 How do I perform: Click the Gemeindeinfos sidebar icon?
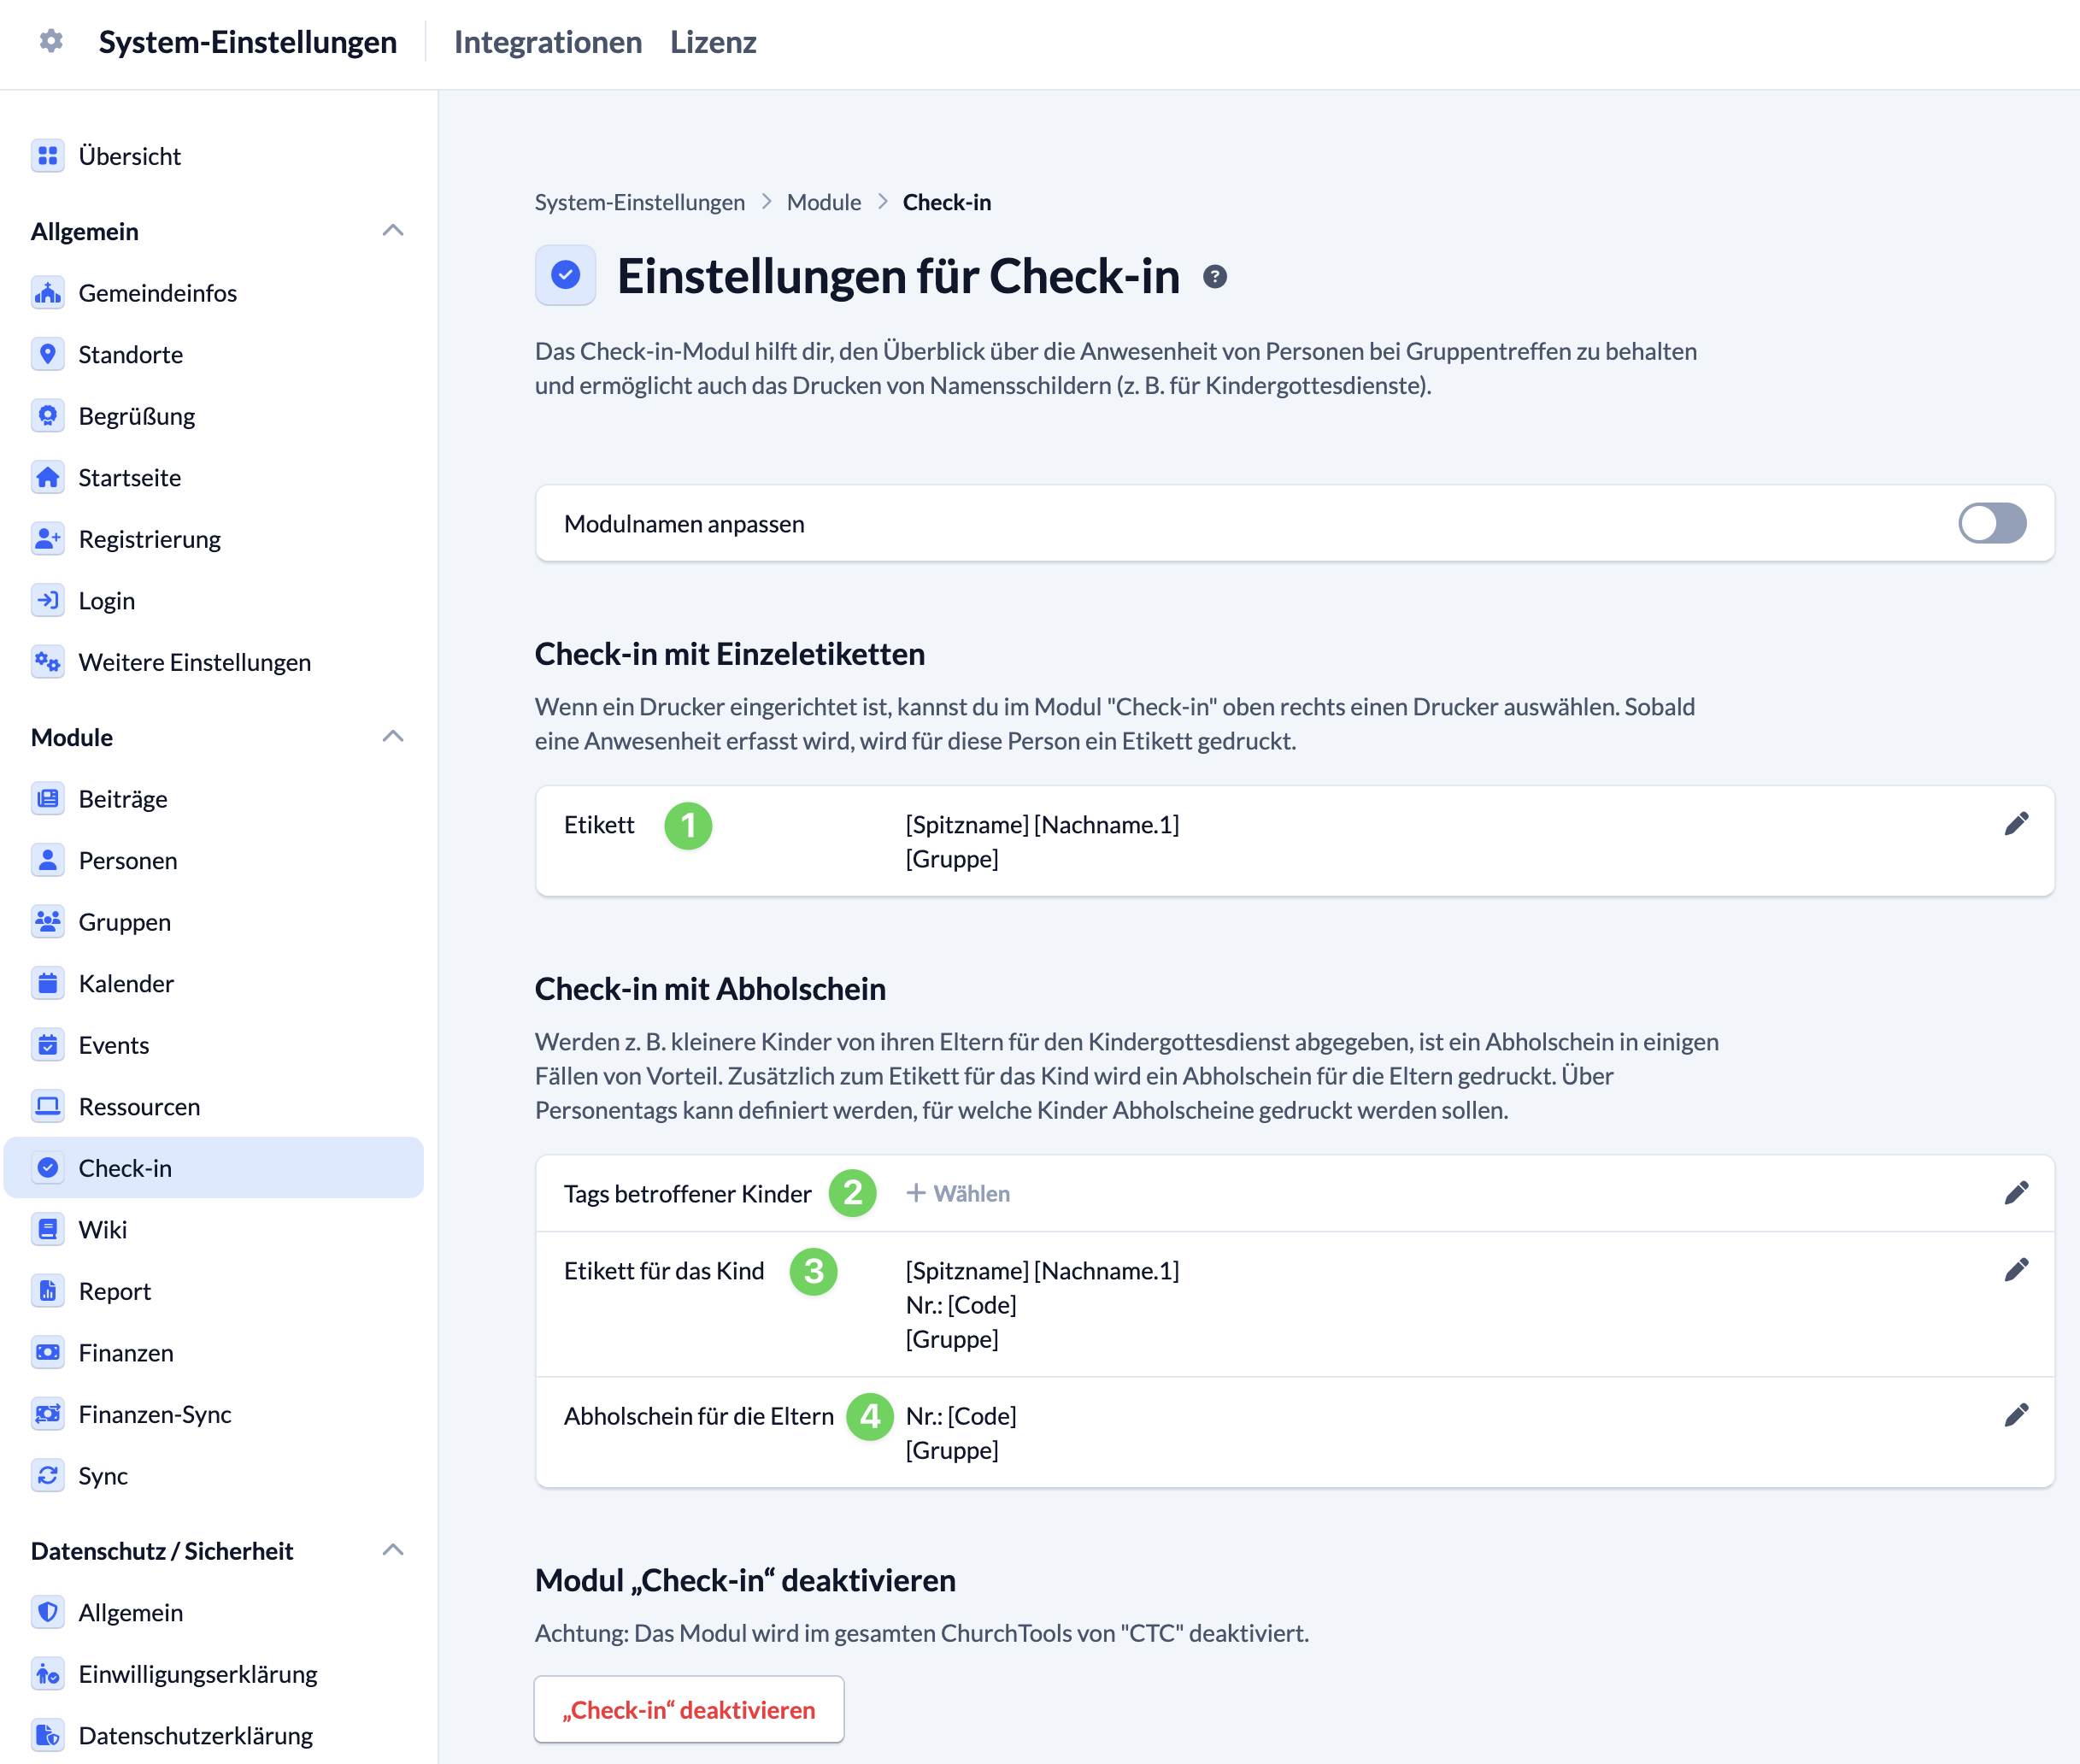coord(48,293)
